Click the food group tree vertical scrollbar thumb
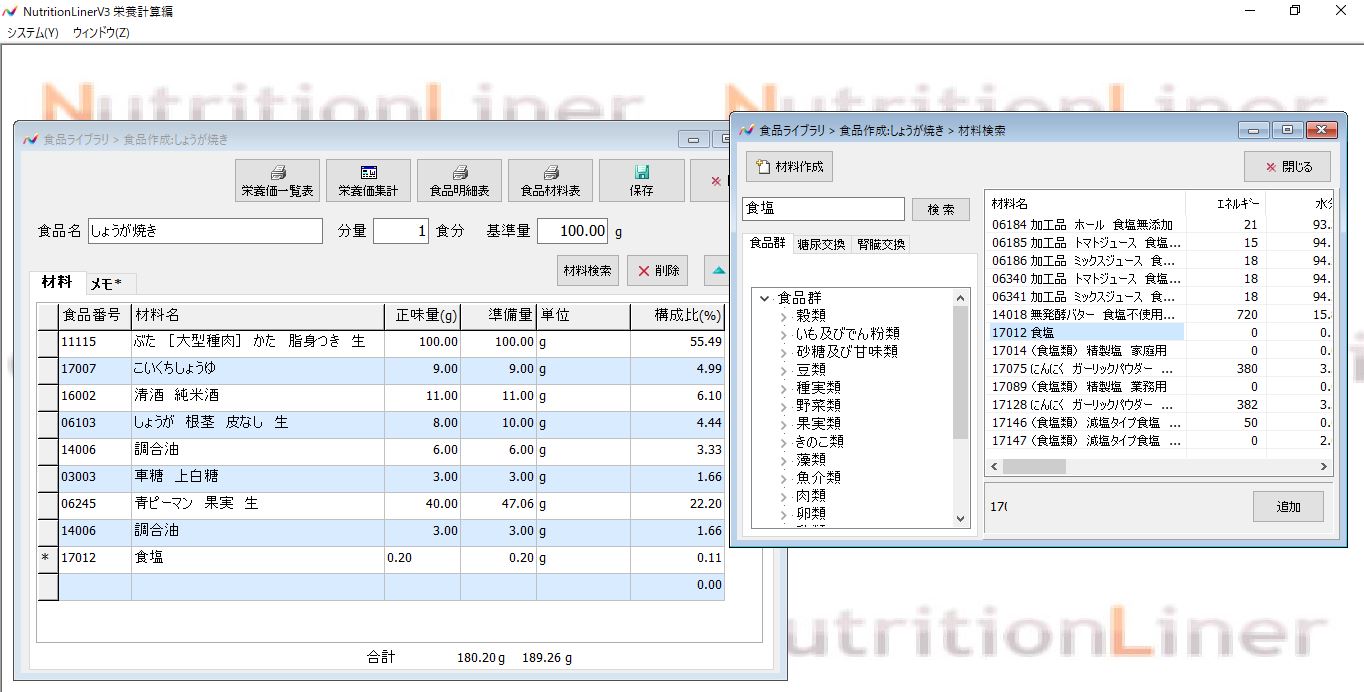The image size is (1364, 692). [x=961, y=372]
